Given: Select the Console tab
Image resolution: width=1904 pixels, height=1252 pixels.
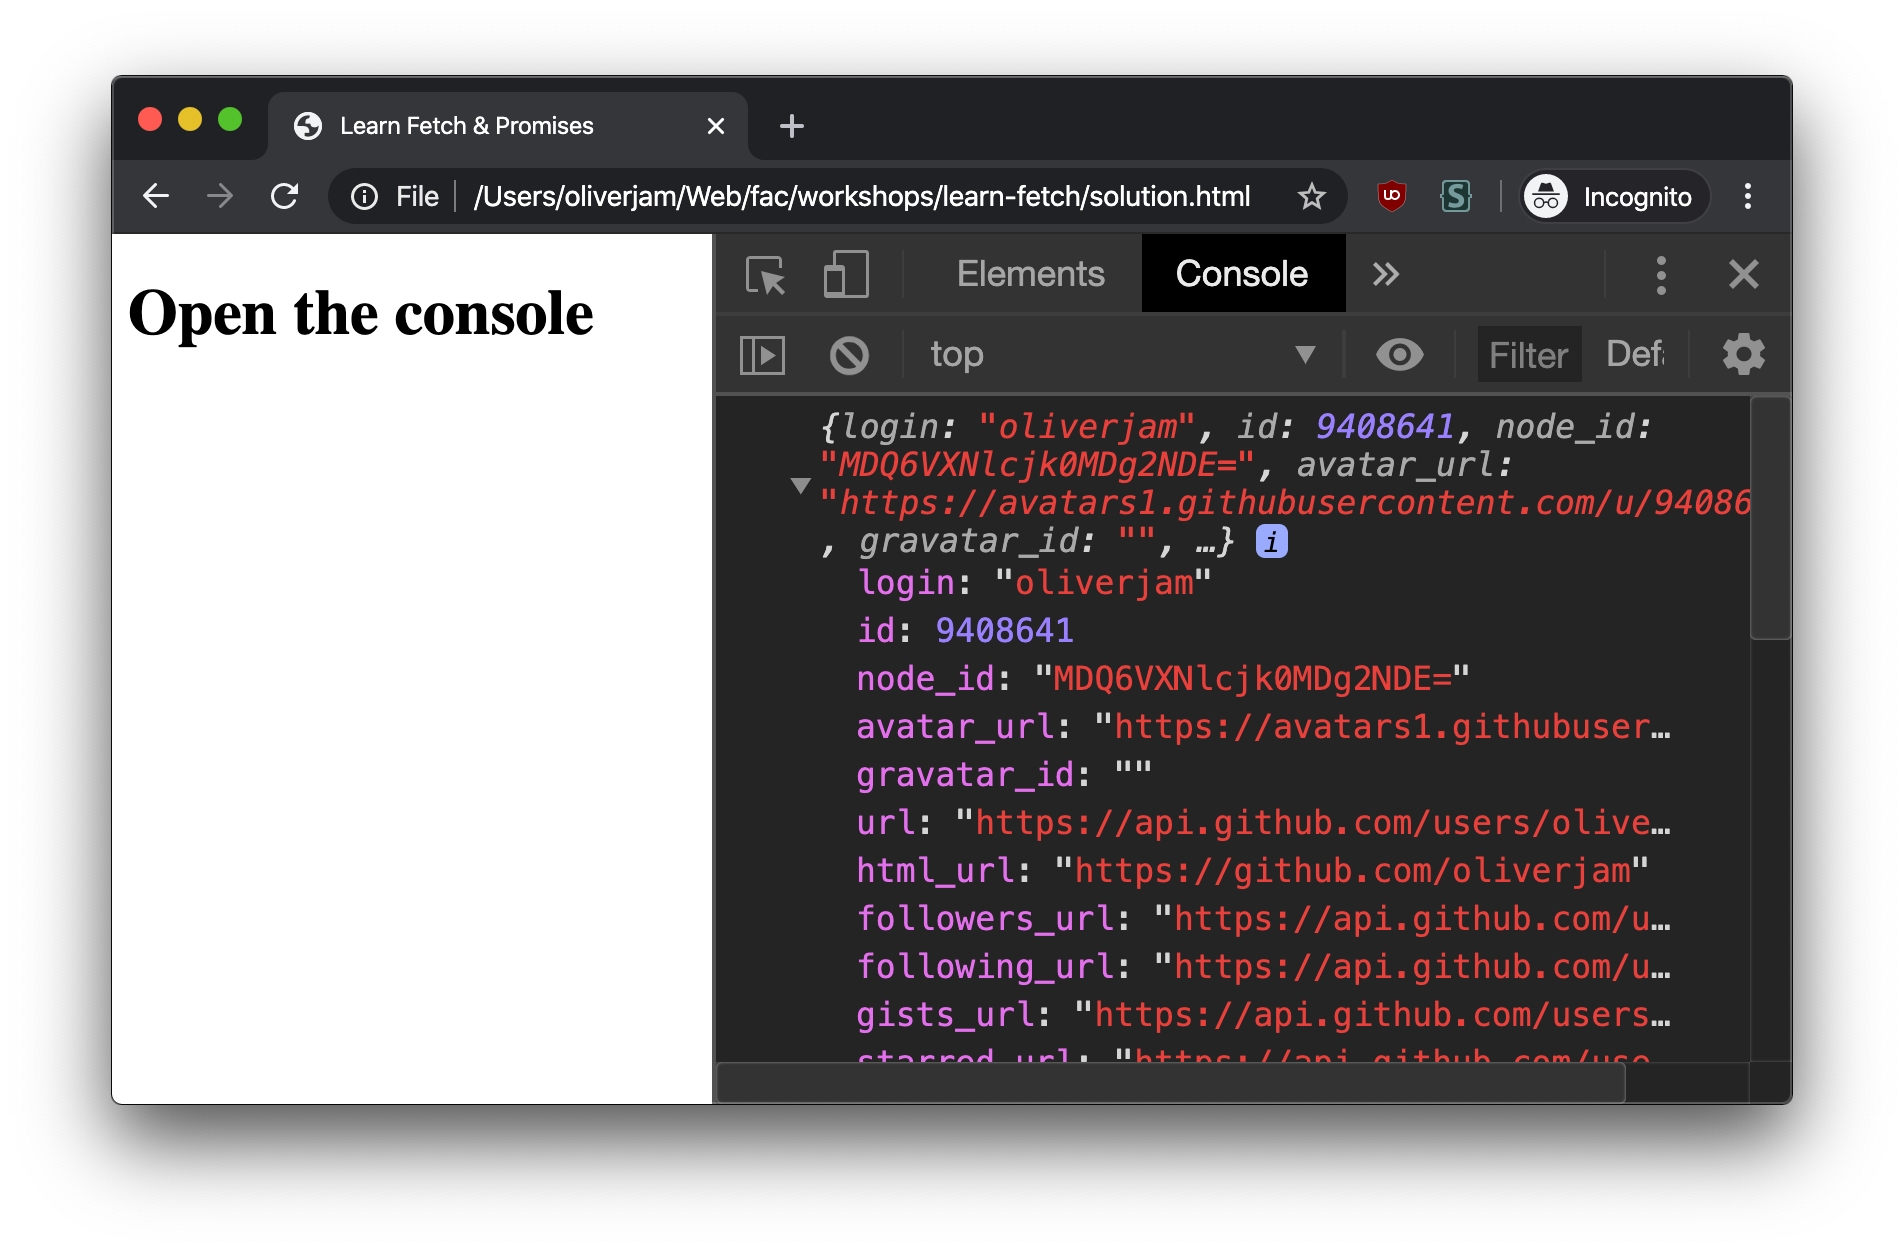Looking at the screenshot, I should [x=1241, y=275].
